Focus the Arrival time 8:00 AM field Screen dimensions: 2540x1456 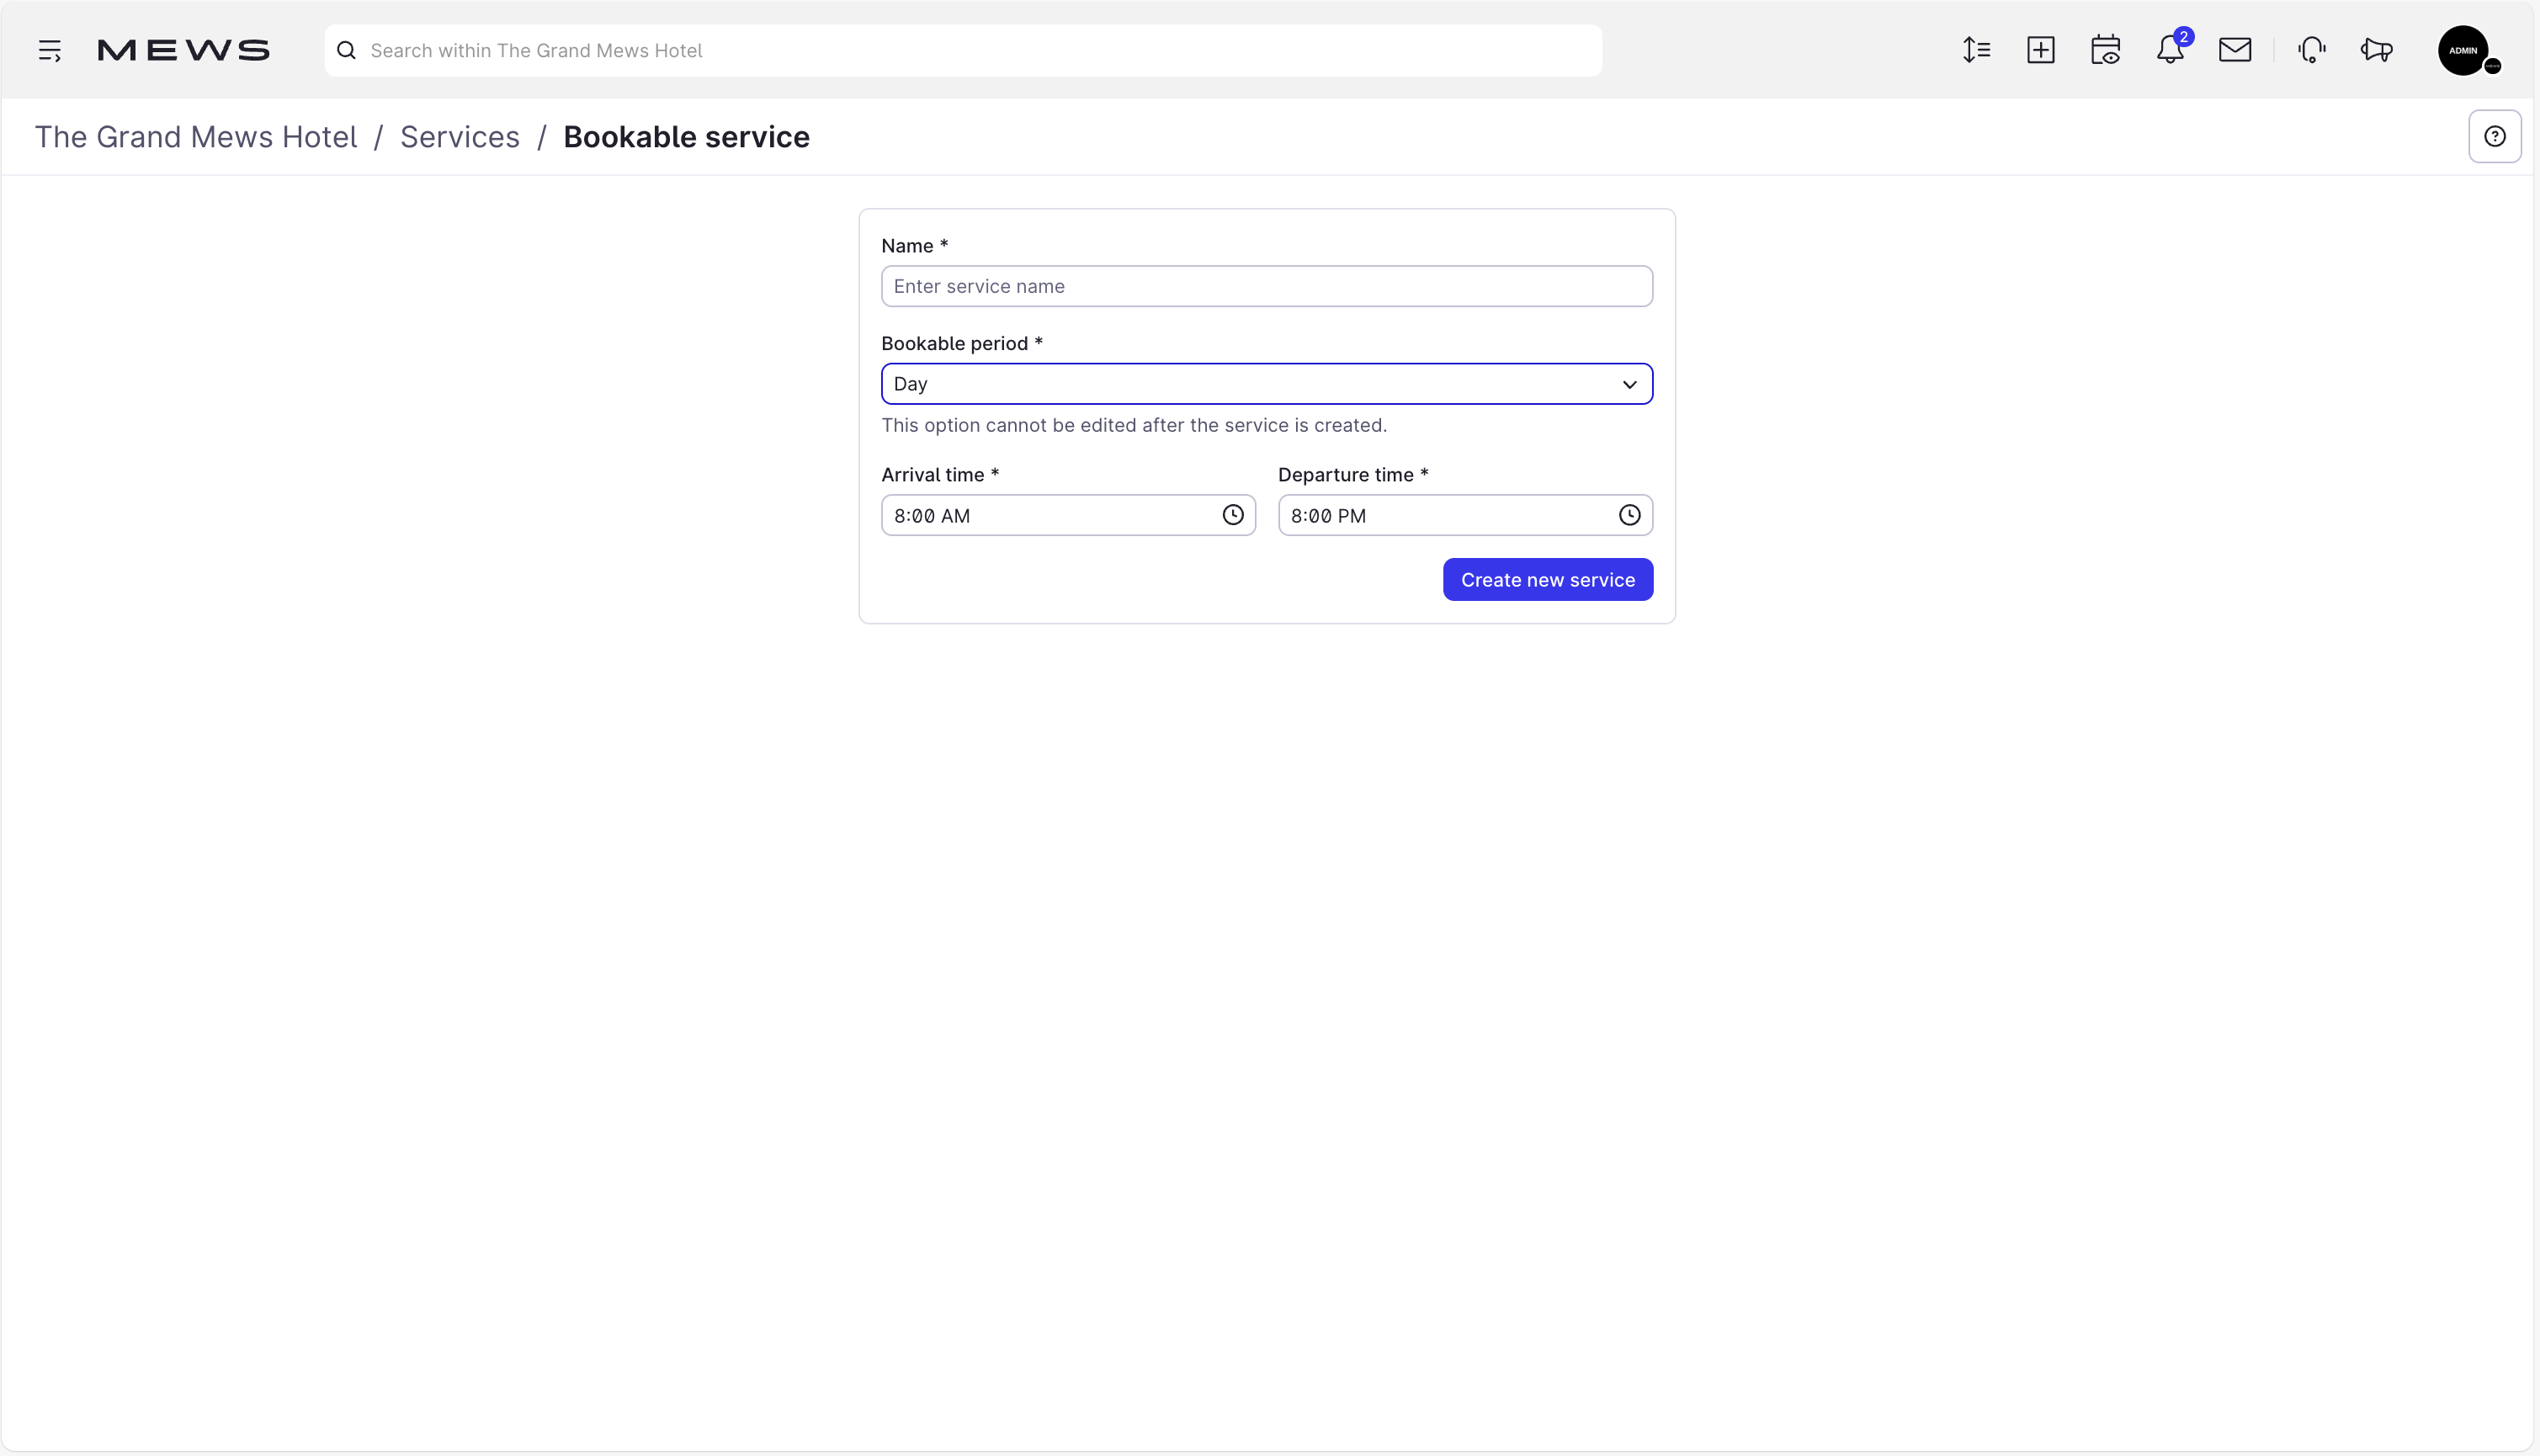(1068, 515)
